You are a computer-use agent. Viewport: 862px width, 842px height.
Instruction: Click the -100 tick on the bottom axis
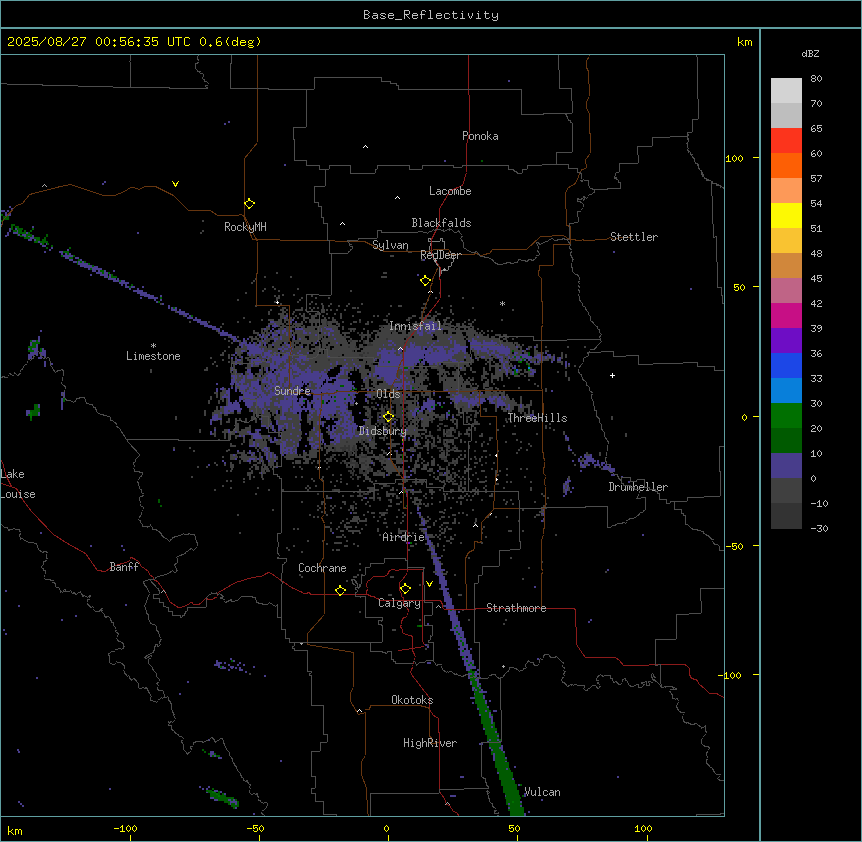(125, 829)
